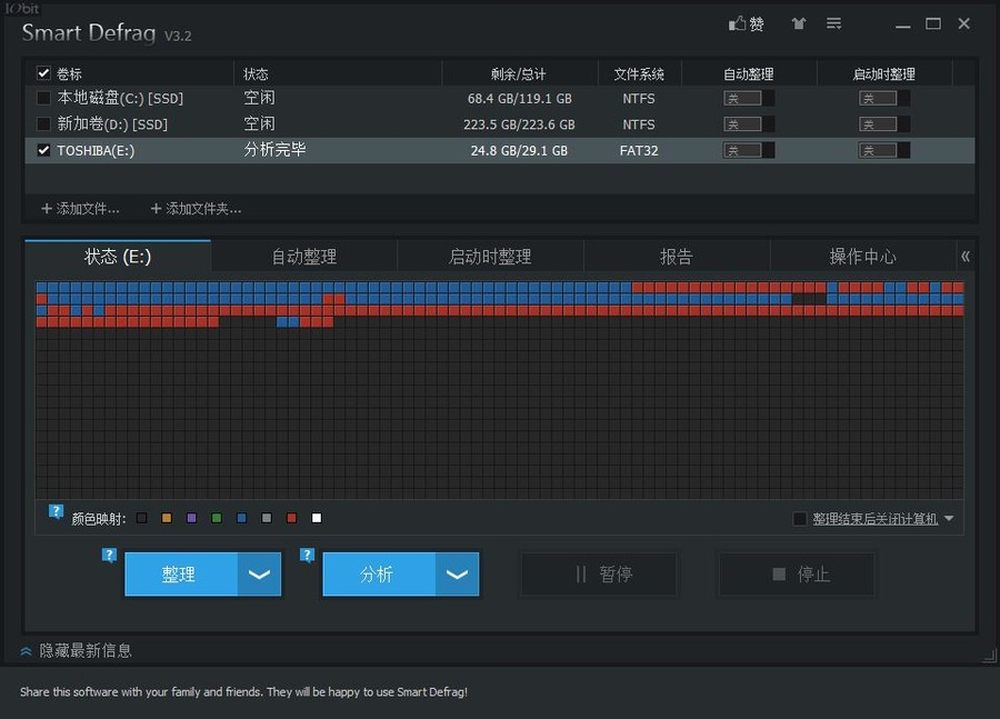This screenshot has height=719, width=1000.
Task: Click the 68.4 GB/119.1 GB size cell
Action: pos(520,98)
